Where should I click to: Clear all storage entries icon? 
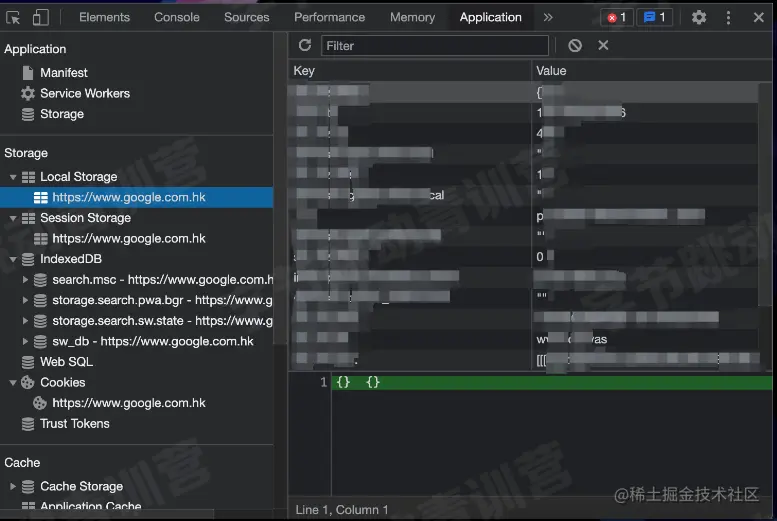tap(575, 46)
